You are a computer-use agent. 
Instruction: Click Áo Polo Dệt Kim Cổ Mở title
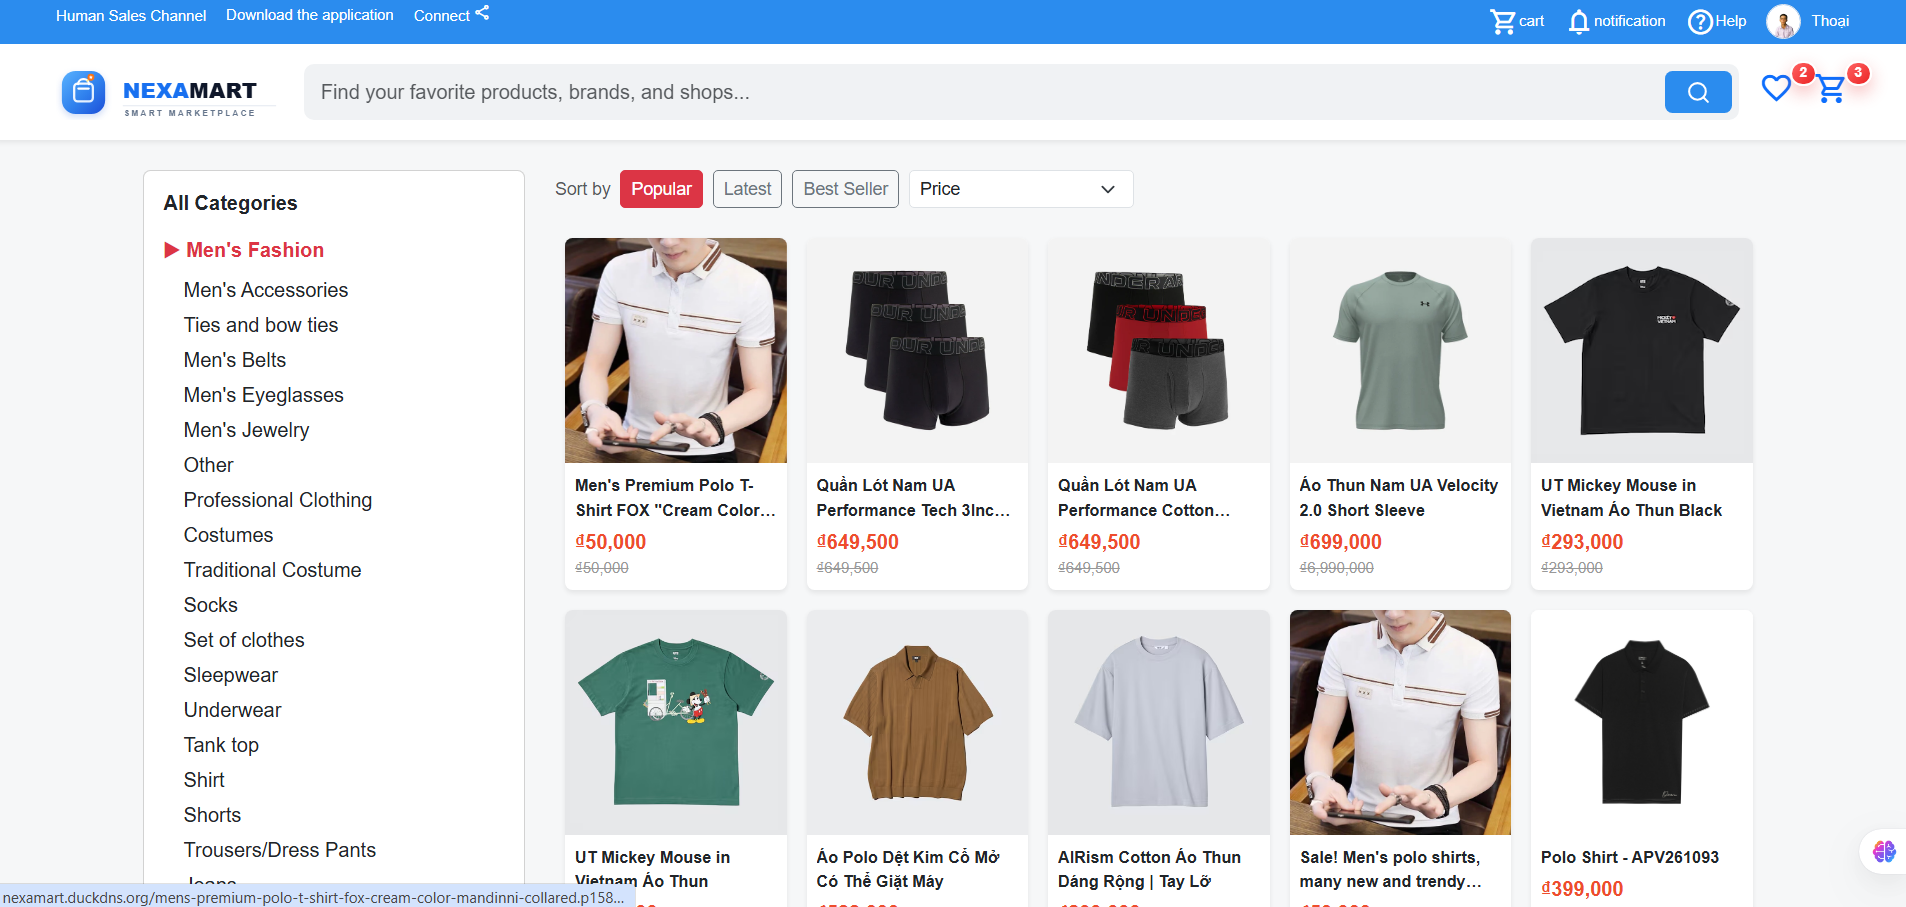(x=908, y=869)
